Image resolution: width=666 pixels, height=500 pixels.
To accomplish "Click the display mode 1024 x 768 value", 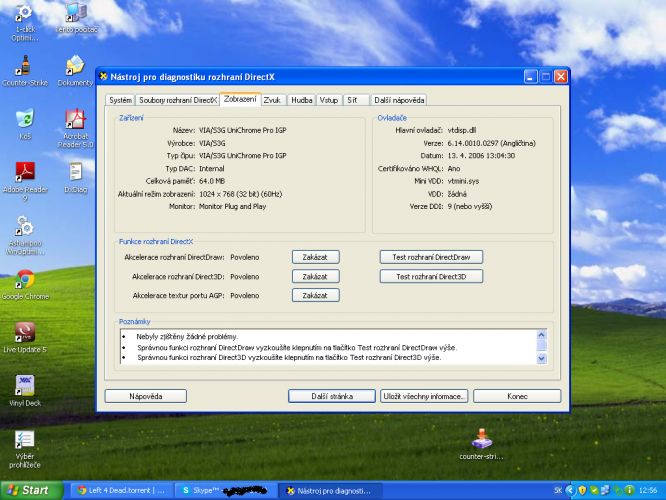I will tap(240, 194).
